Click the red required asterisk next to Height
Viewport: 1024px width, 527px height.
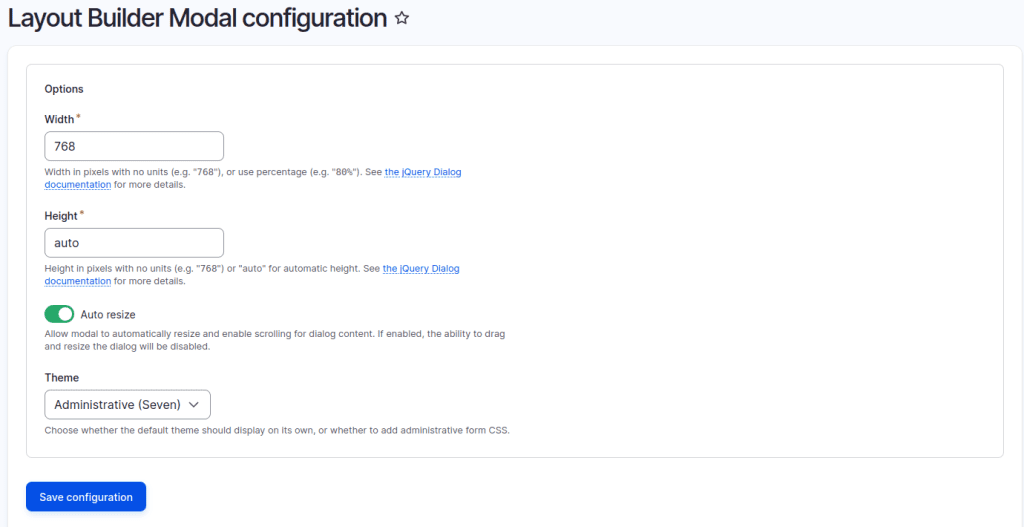point(82,214)
